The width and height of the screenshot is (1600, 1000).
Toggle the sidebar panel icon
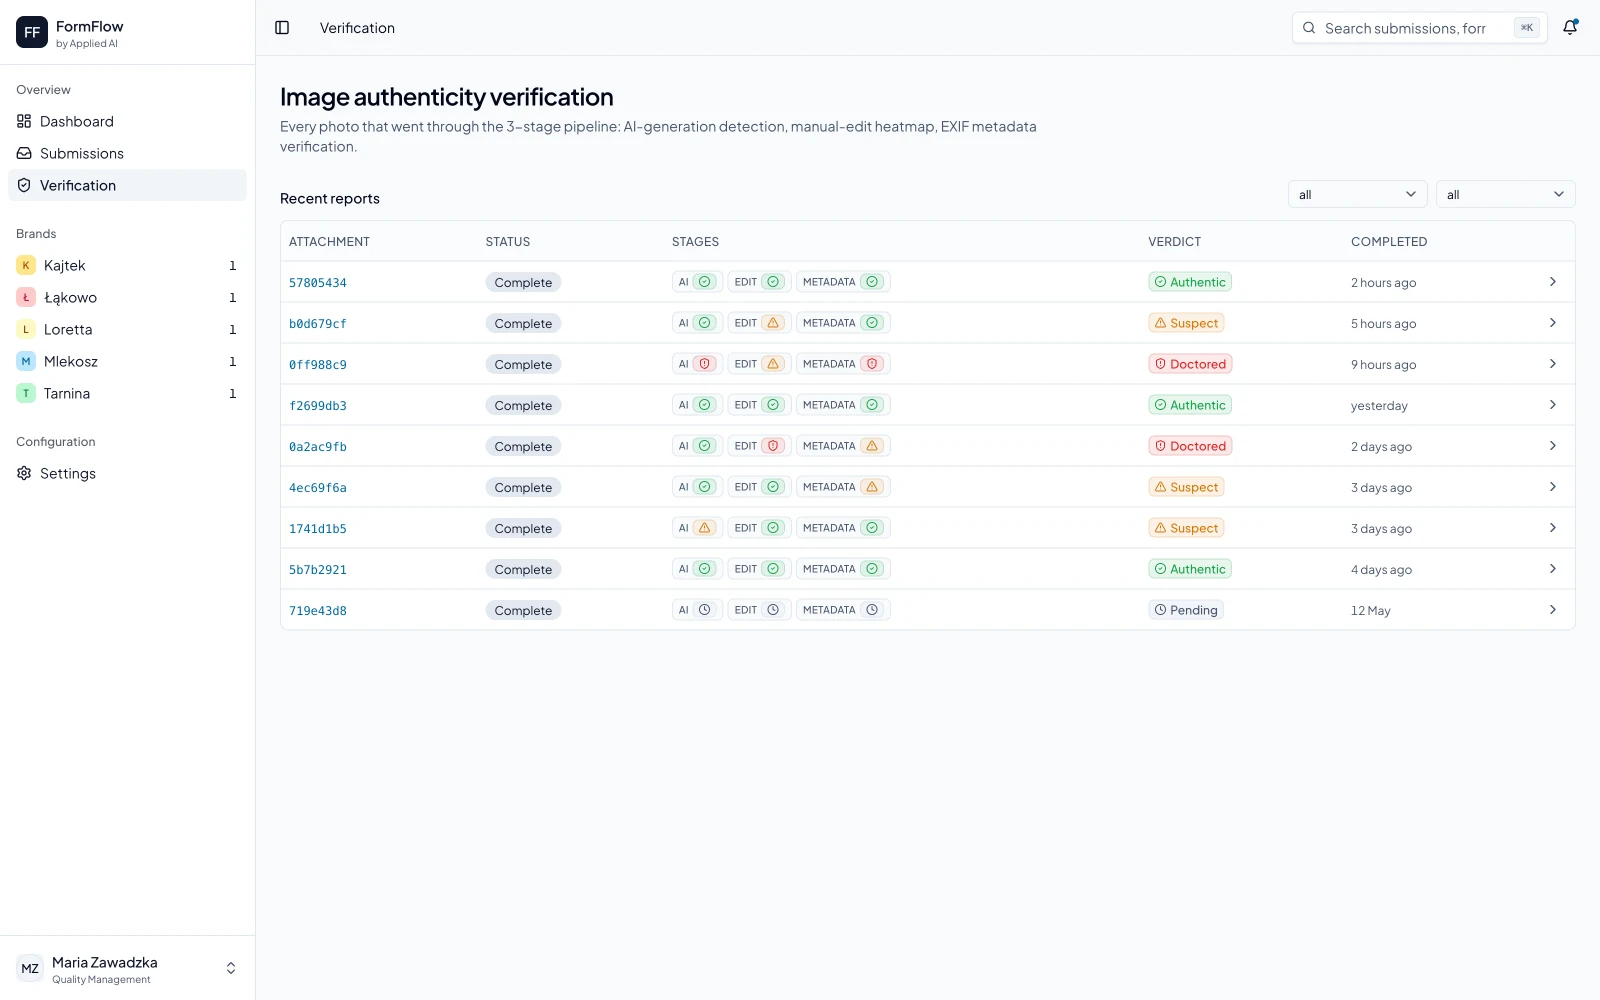point(282,28)
